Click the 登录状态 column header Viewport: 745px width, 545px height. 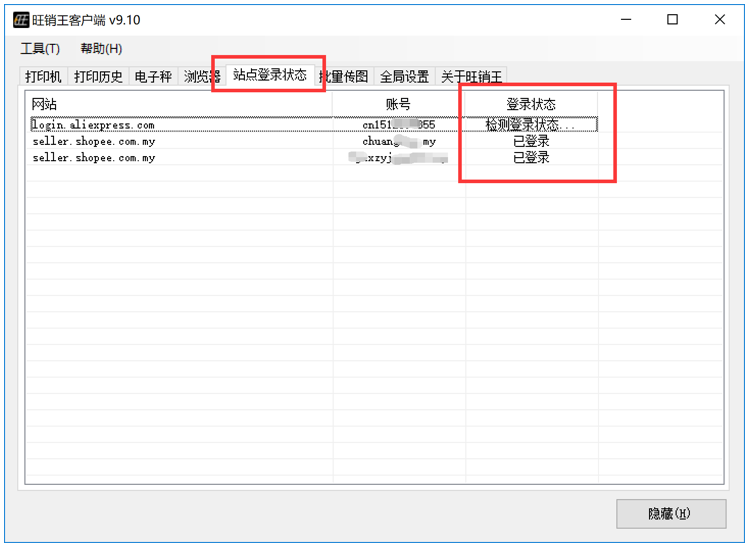531,104
